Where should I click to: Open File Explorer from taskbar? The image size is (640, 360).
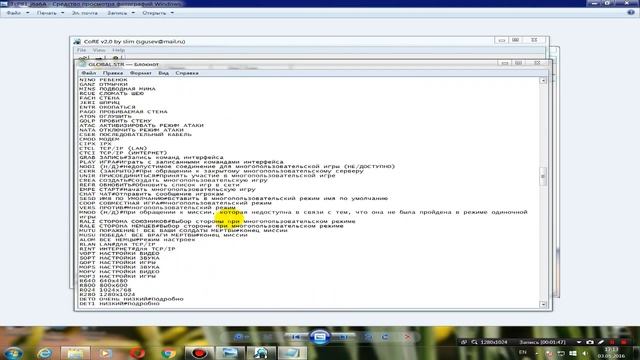[75, 353]
